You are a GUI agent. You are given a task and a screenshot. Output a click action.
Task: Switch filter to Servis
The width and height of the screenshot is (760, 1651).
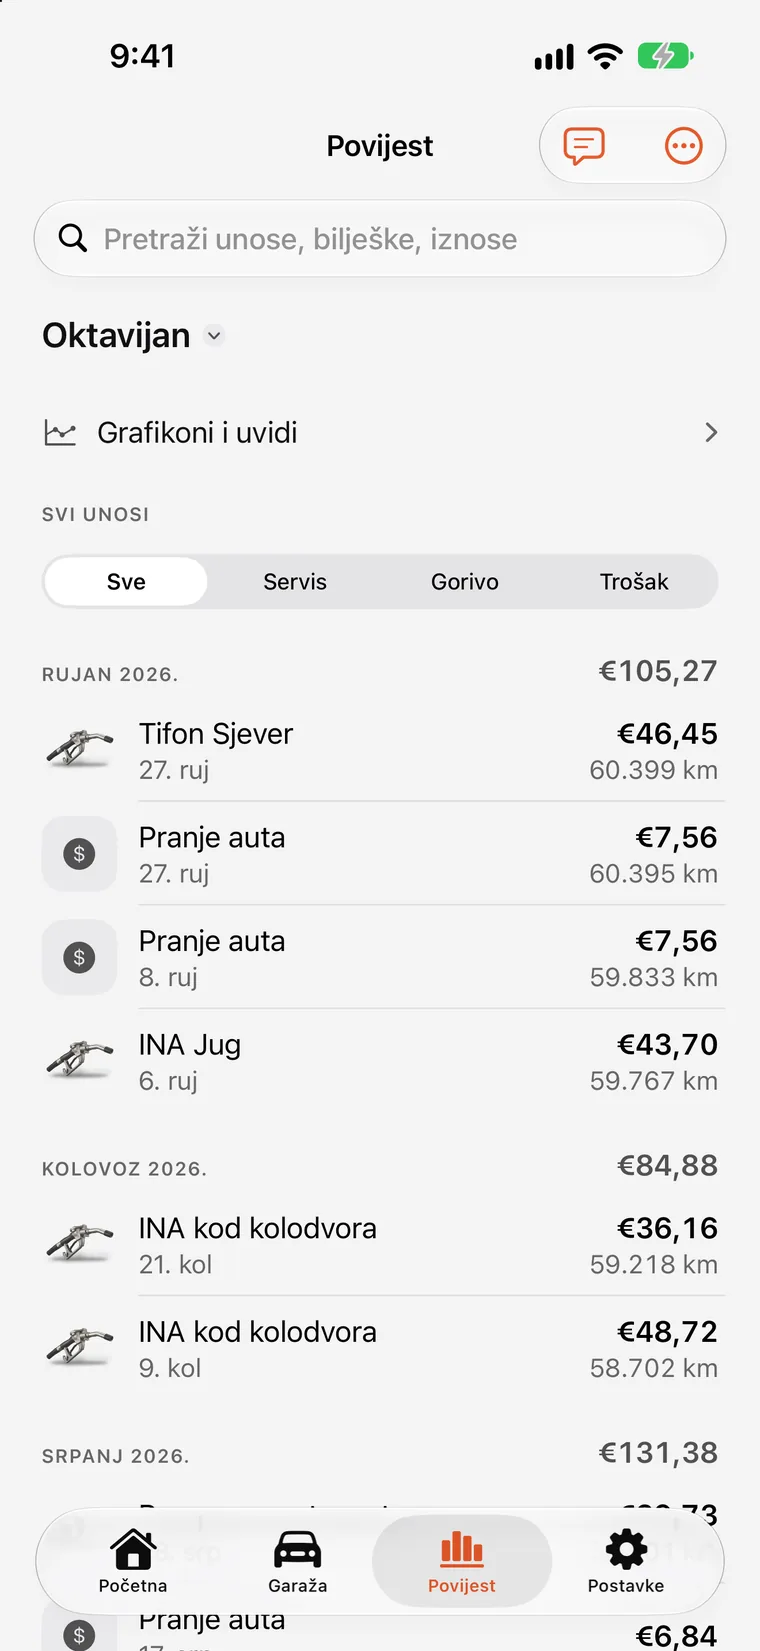tap(295, 582)
